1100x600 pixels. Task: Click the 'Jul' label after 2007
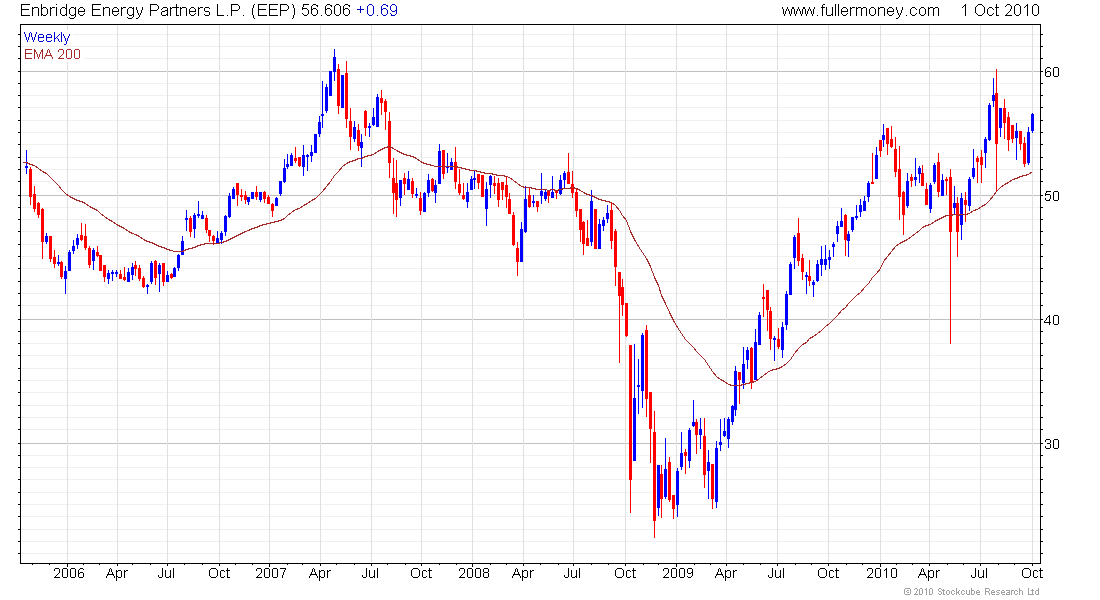(x=370, y=573)
